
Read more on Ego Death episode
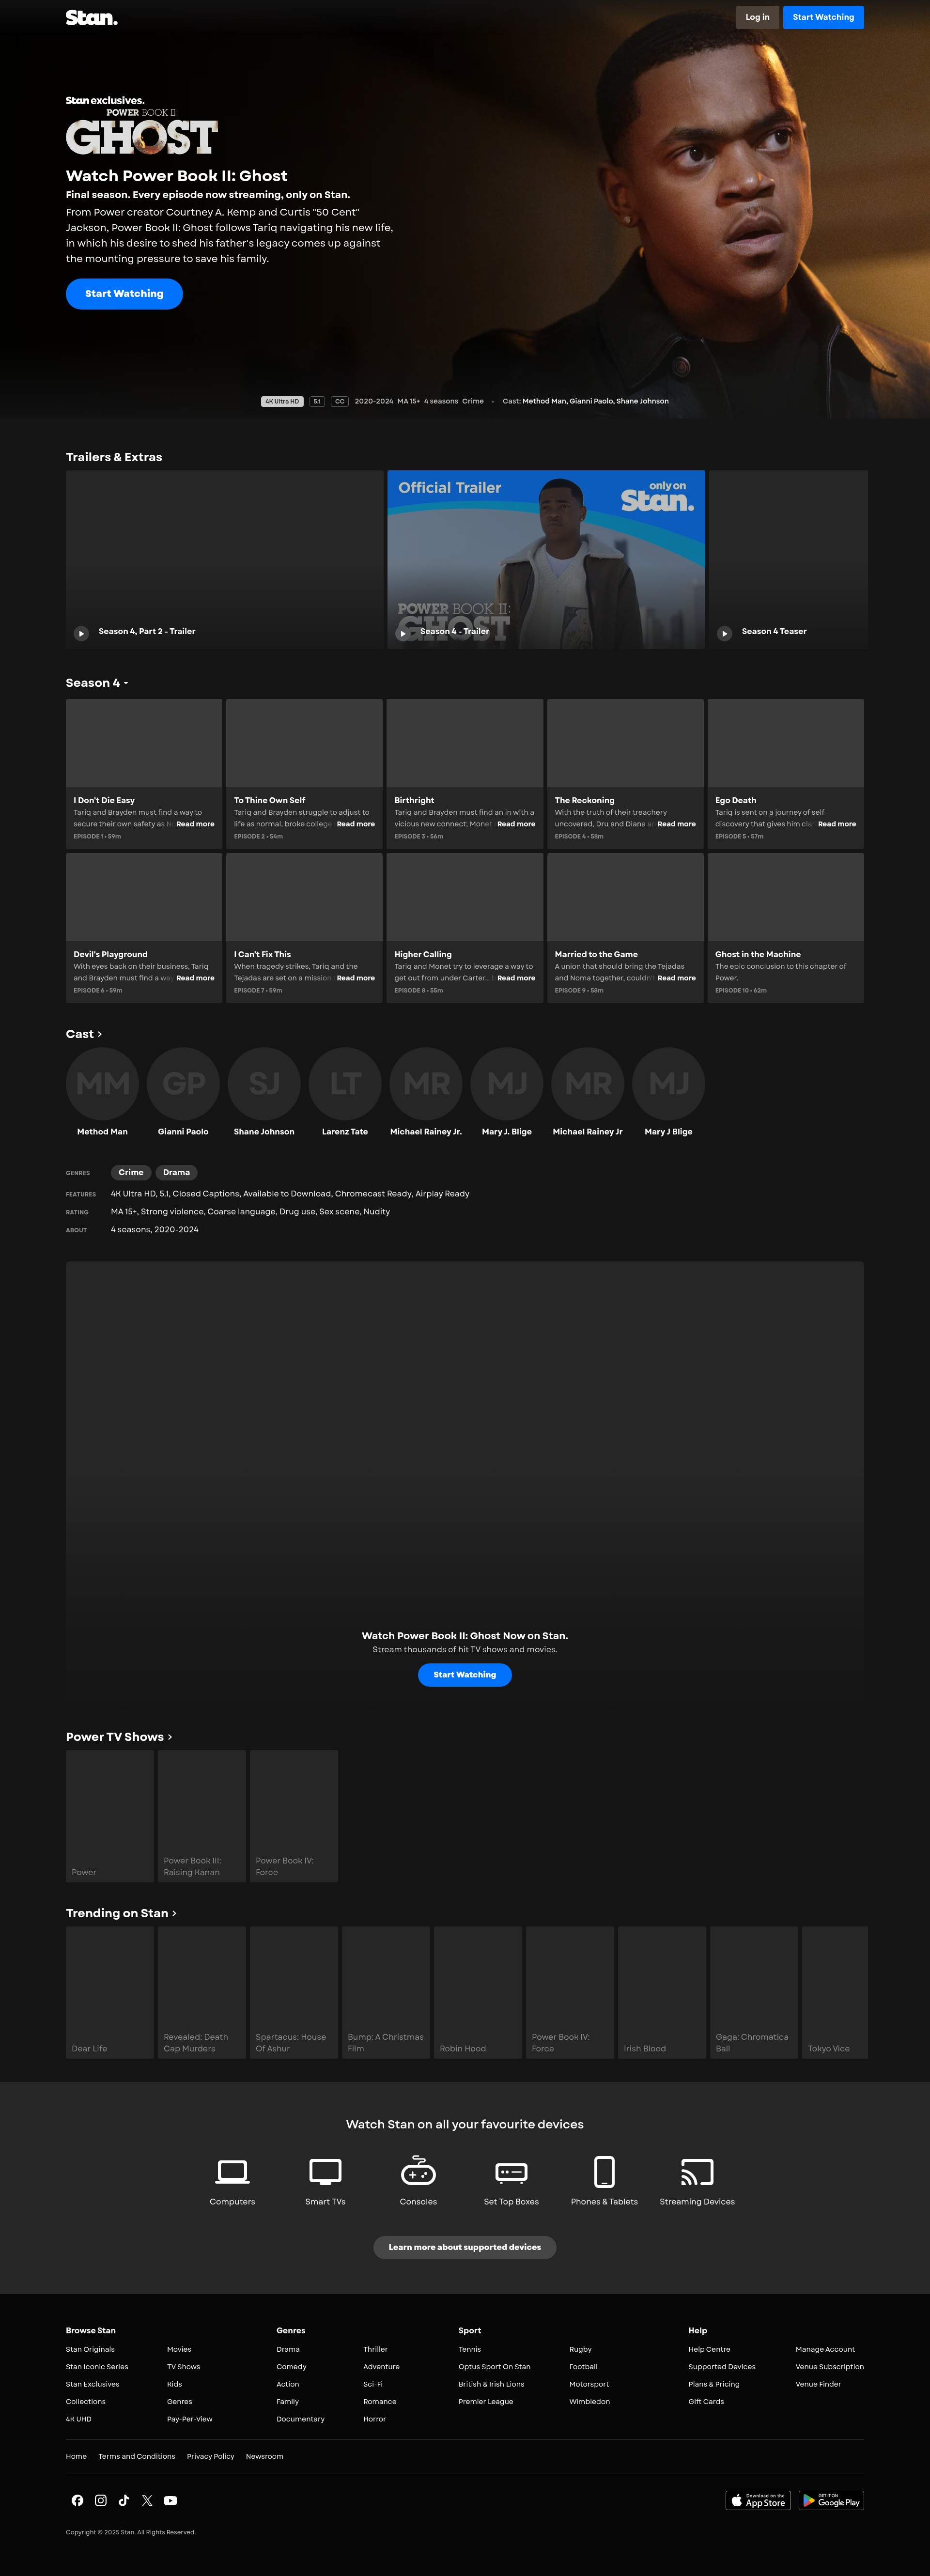tap(837, 824)
